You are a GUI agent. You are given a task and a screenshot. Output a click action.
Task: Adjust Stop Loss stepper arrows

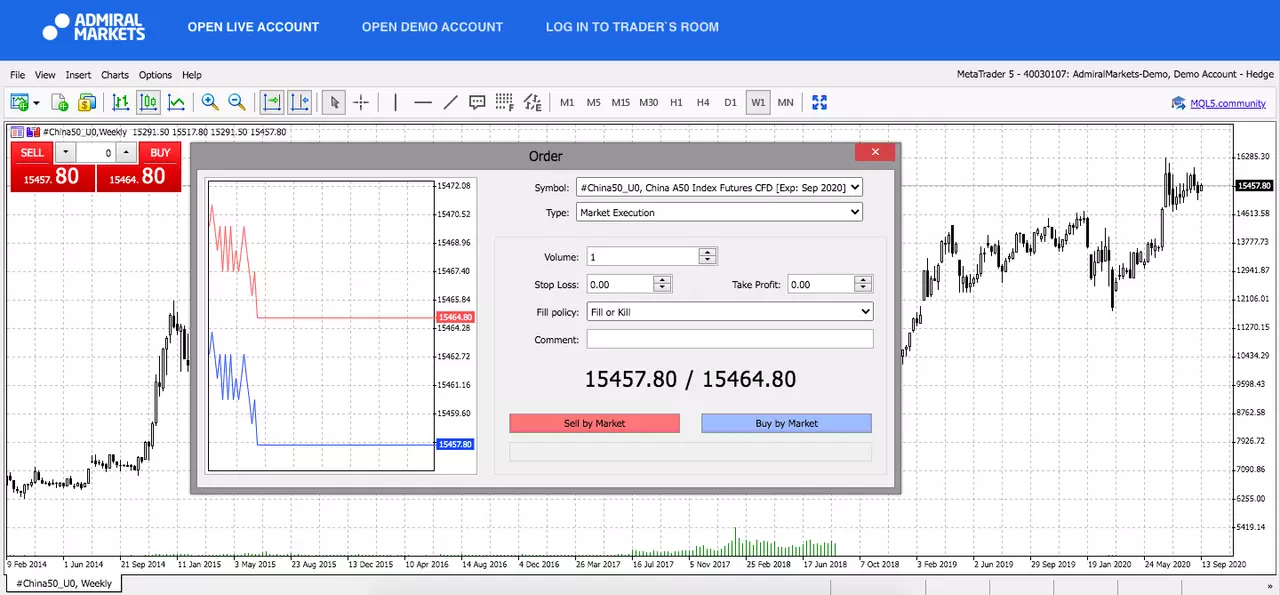[662, 285]
